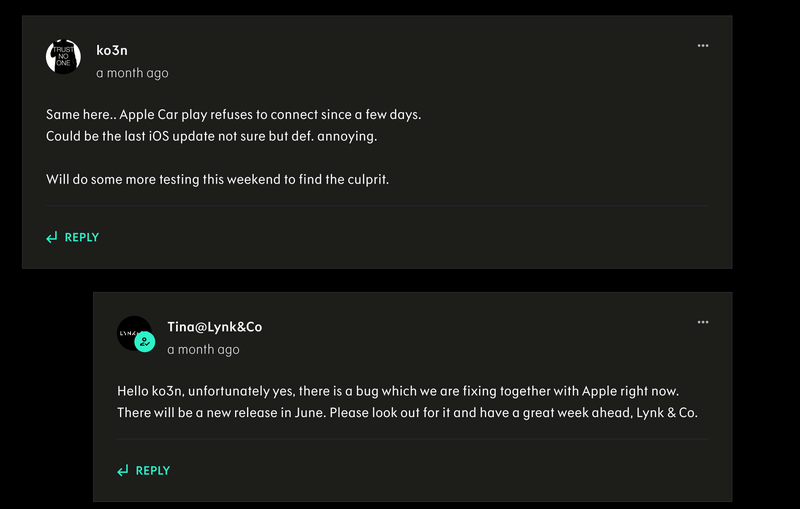The image size is (800, 509).
Task: Open the Tina@Lynk&Co username profile link
Action: tap(215, 327)
